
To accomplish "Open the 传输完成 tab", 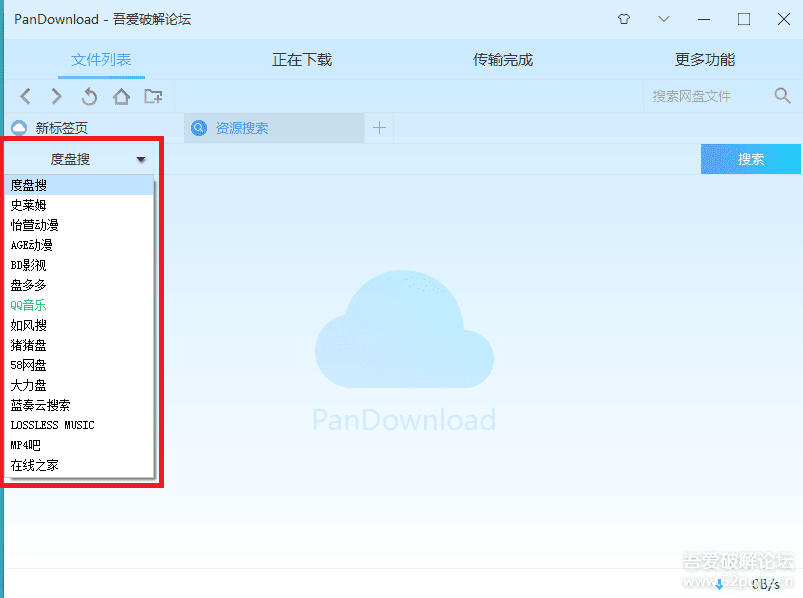I will coord(502,60).
